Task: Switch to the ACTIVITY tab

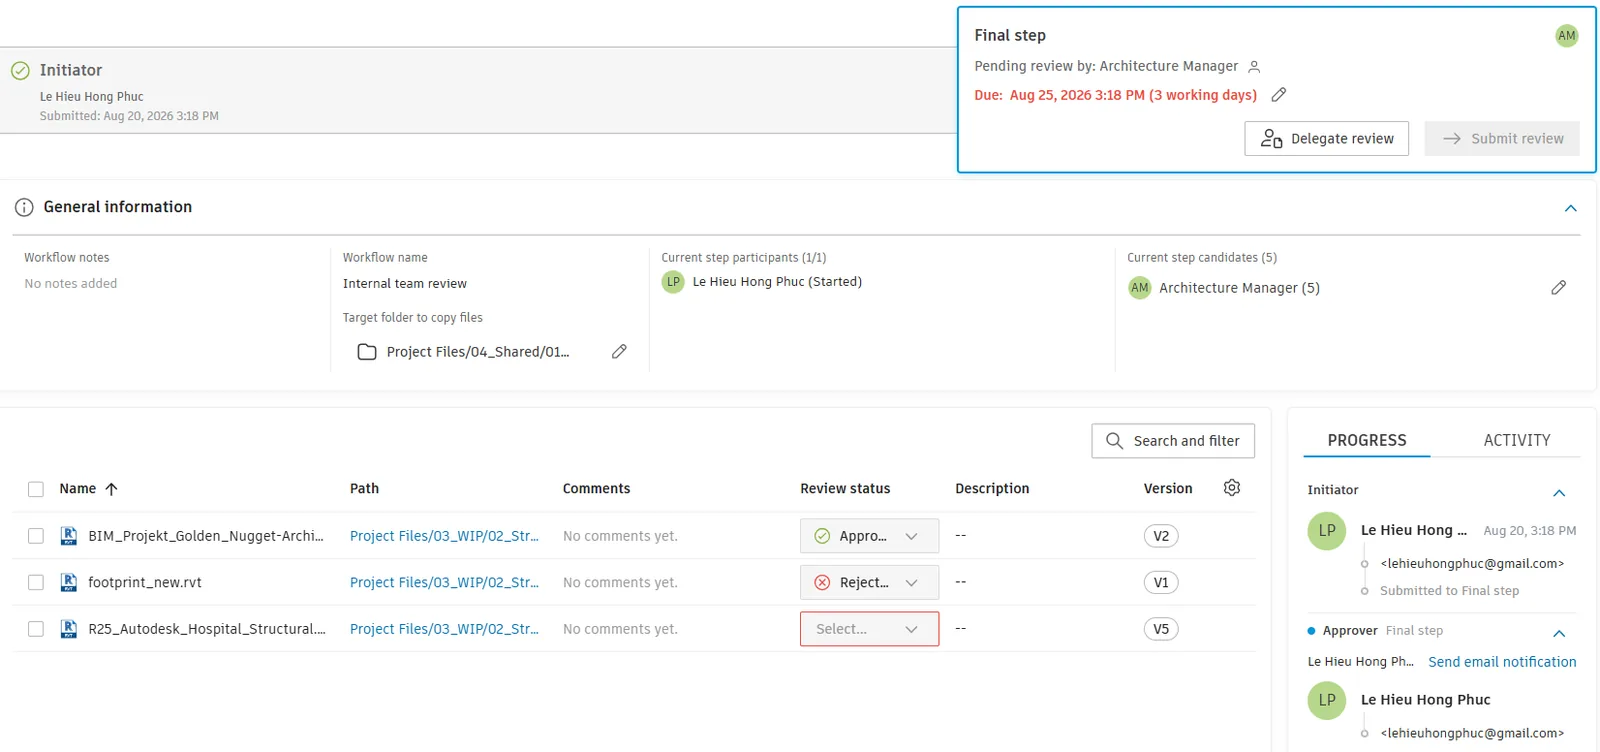Action: 1517,440
